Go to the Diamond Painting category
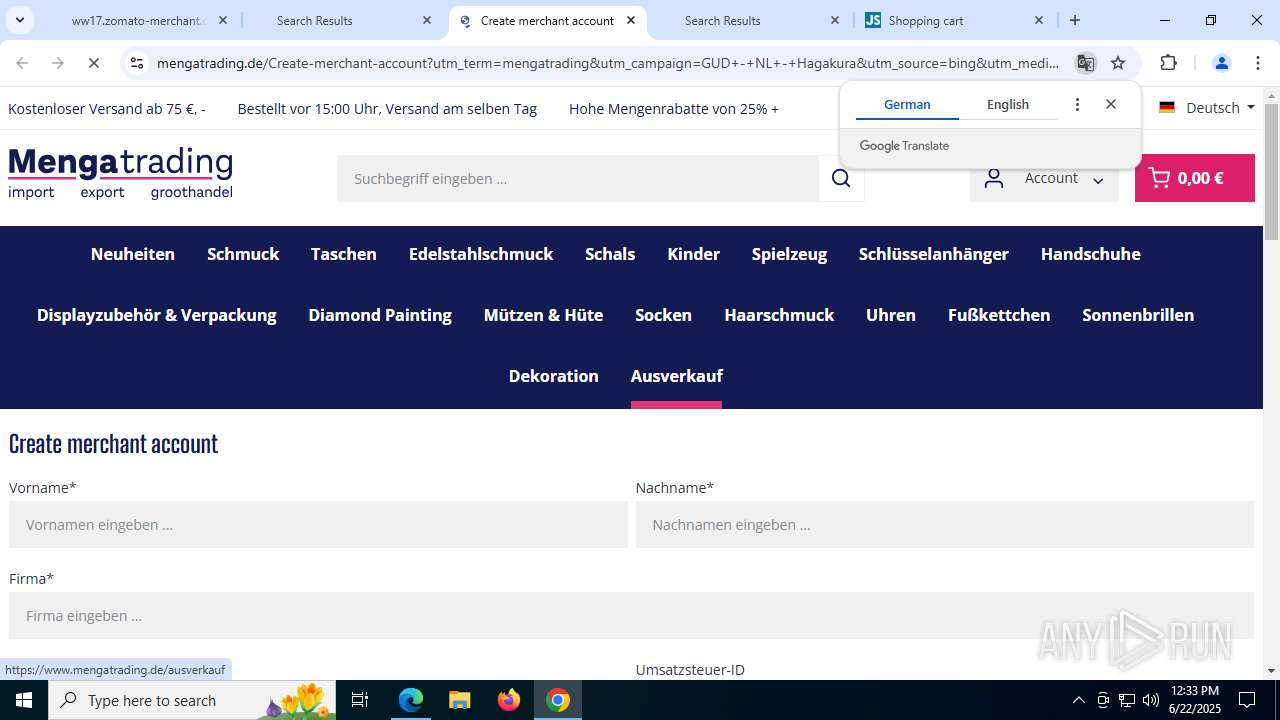 [x=380, y=315]
